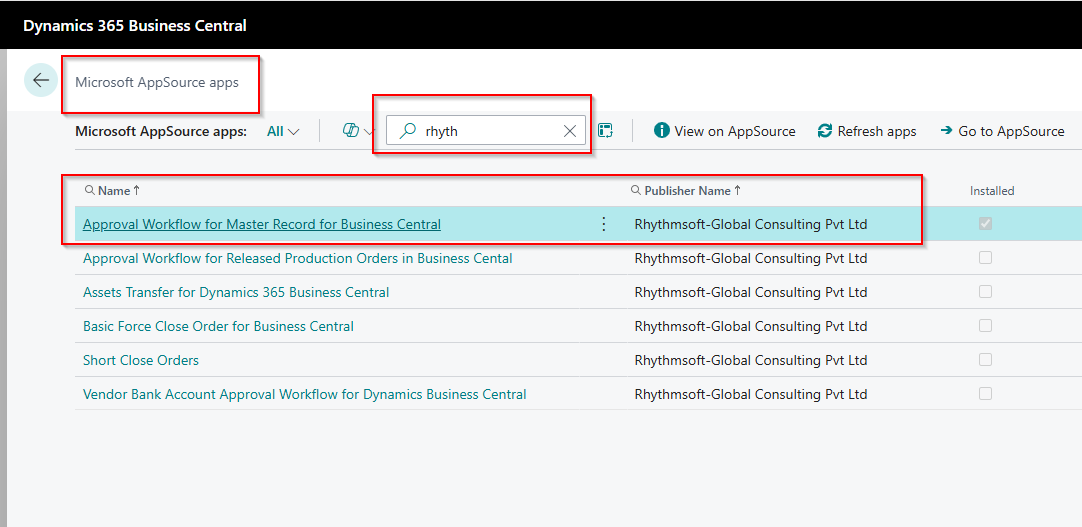Viewport: 1082px width, 527px height.
Task: Toggle Installed checkbox for Basic Force Close
Action: pyautogui.click(x=985, y=326)
